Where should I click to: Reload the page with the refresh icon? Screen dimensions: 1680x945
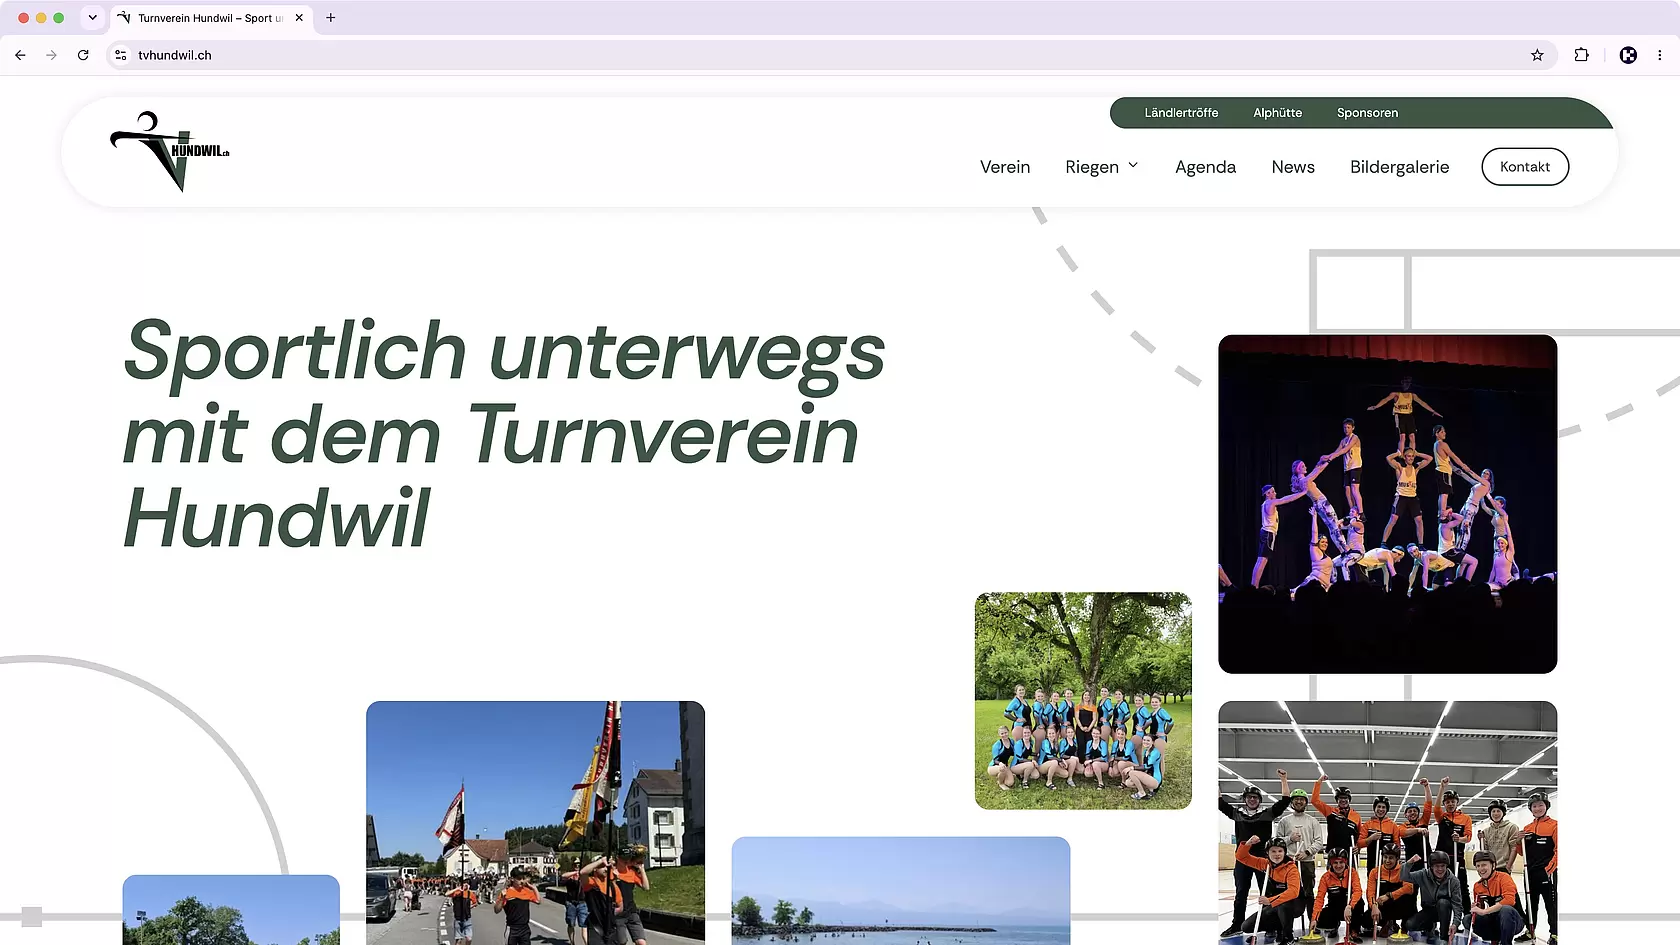(x=83, y=55)
